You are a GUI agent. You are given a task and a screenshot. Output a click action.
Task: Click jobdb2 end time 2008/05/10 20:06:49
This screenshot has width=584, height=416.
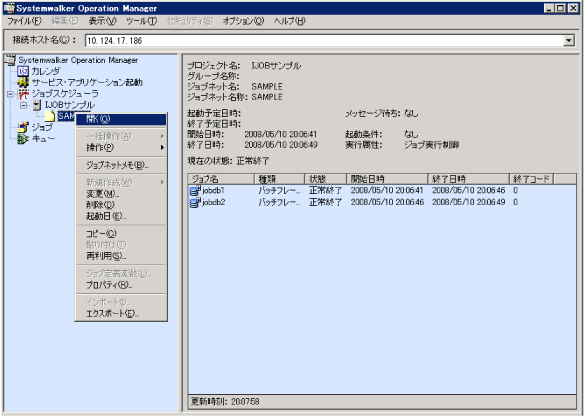[x=469, y=202]
